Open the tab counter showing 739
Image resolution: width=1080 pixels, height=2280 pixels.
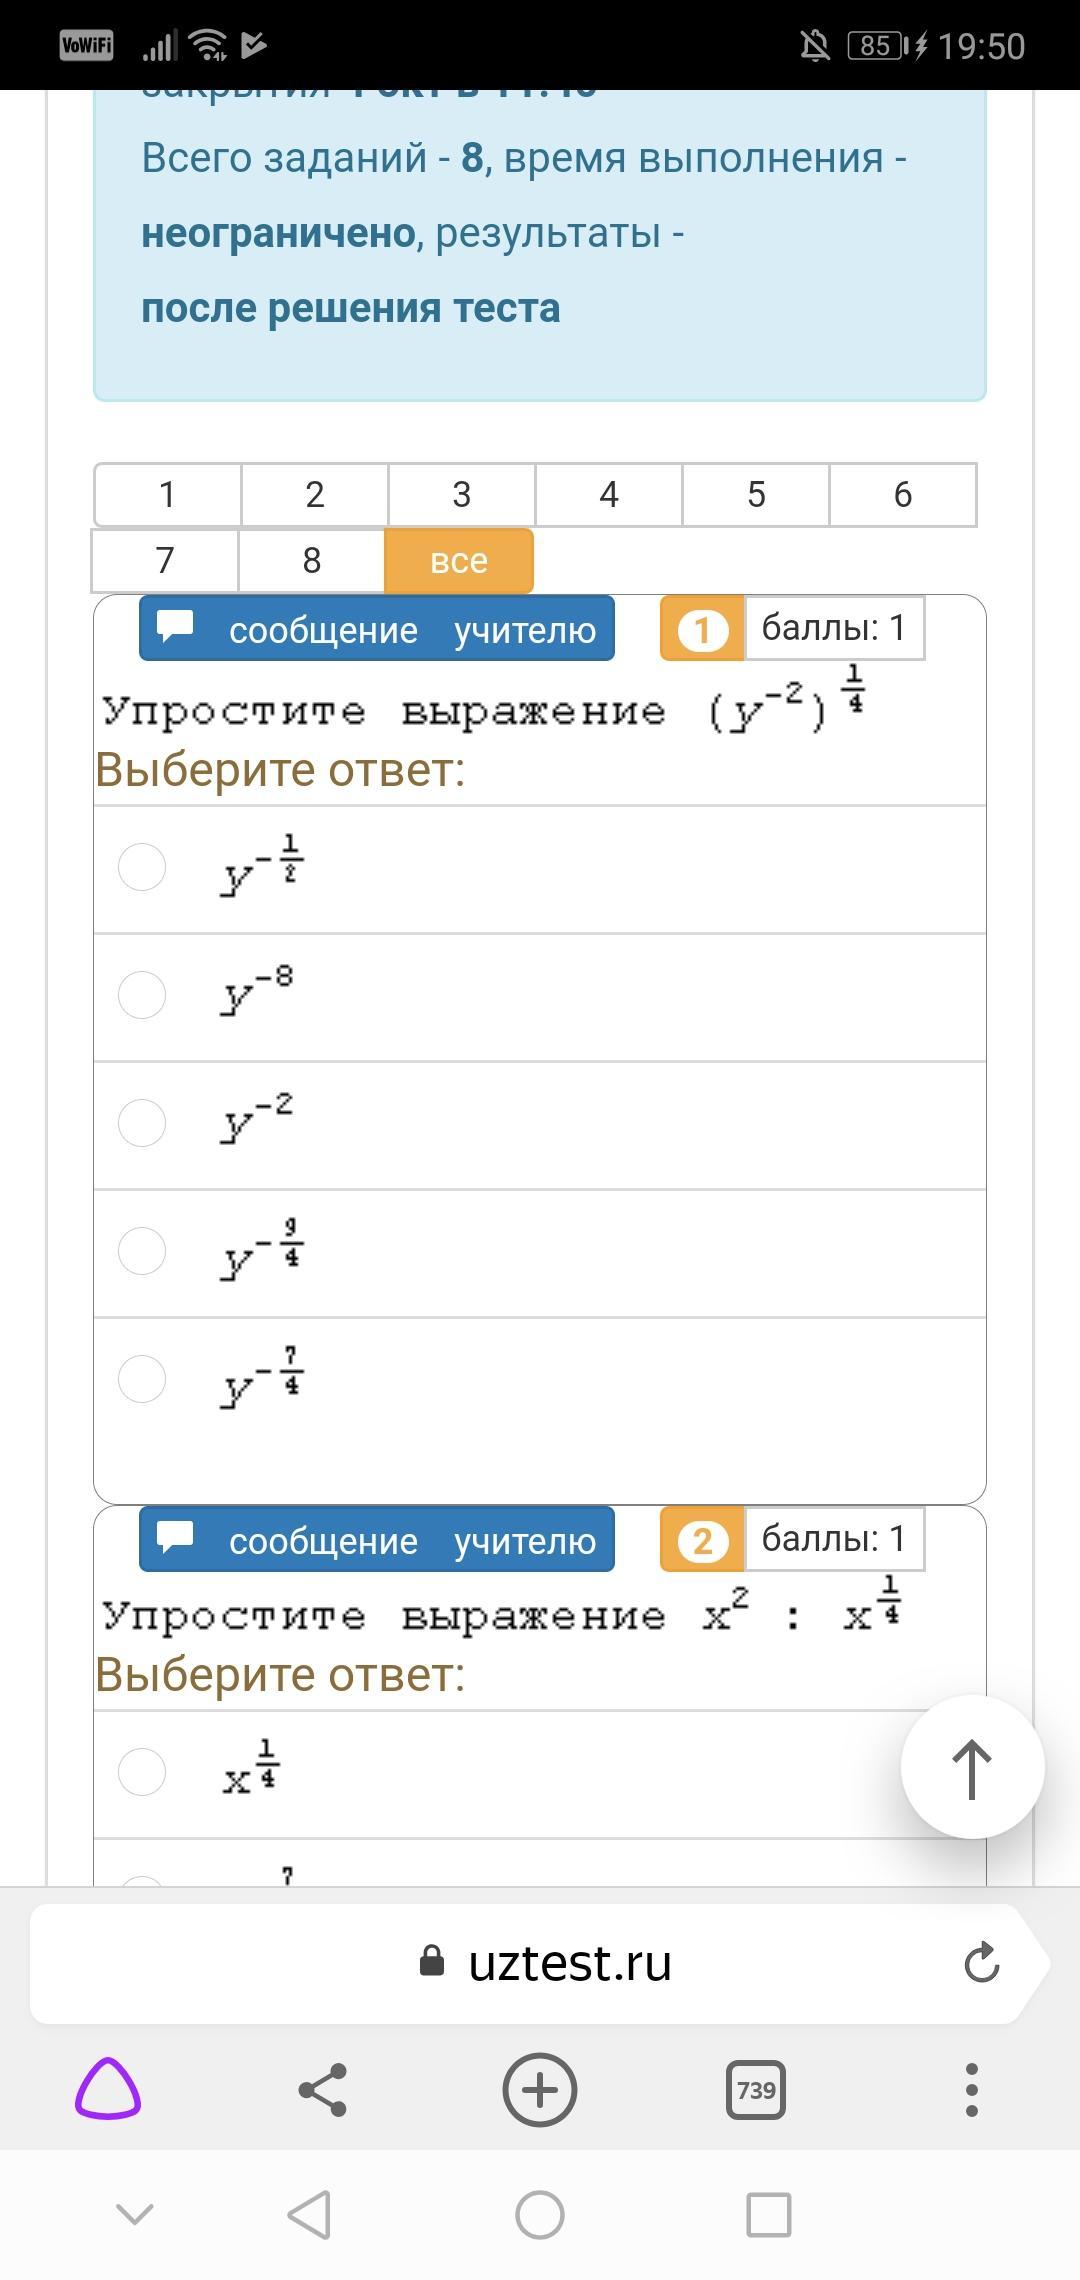point(756,2089)
